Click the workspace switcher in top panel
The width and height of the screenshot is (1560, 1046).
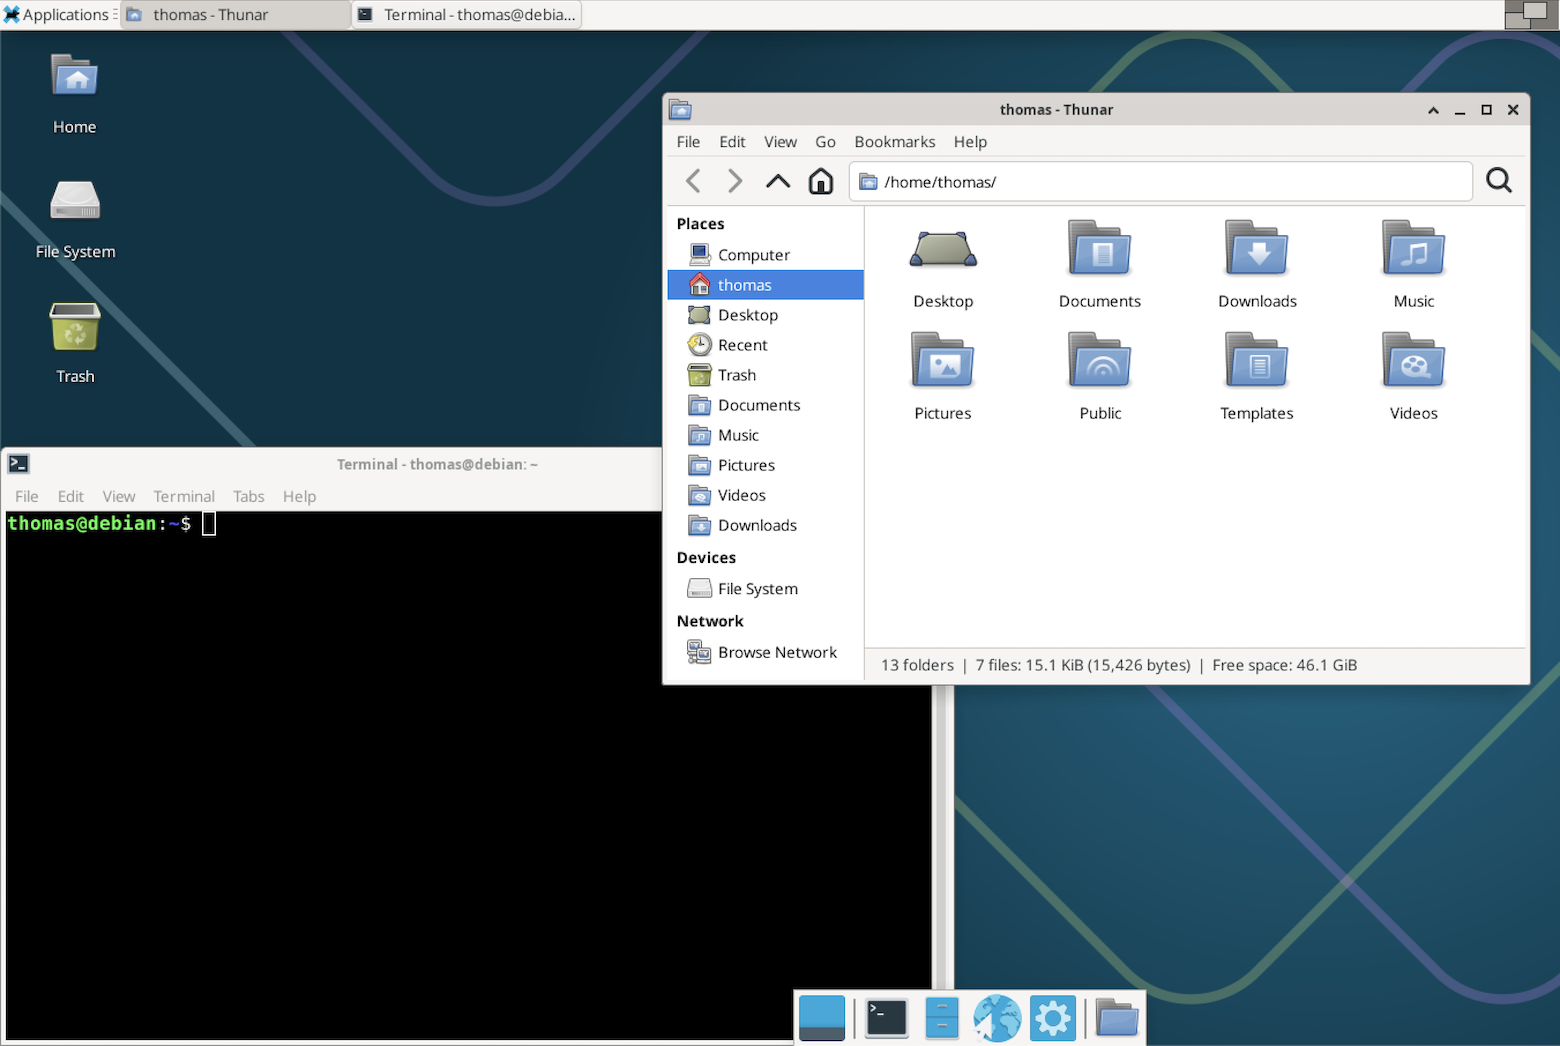[x=1531, y=15]
